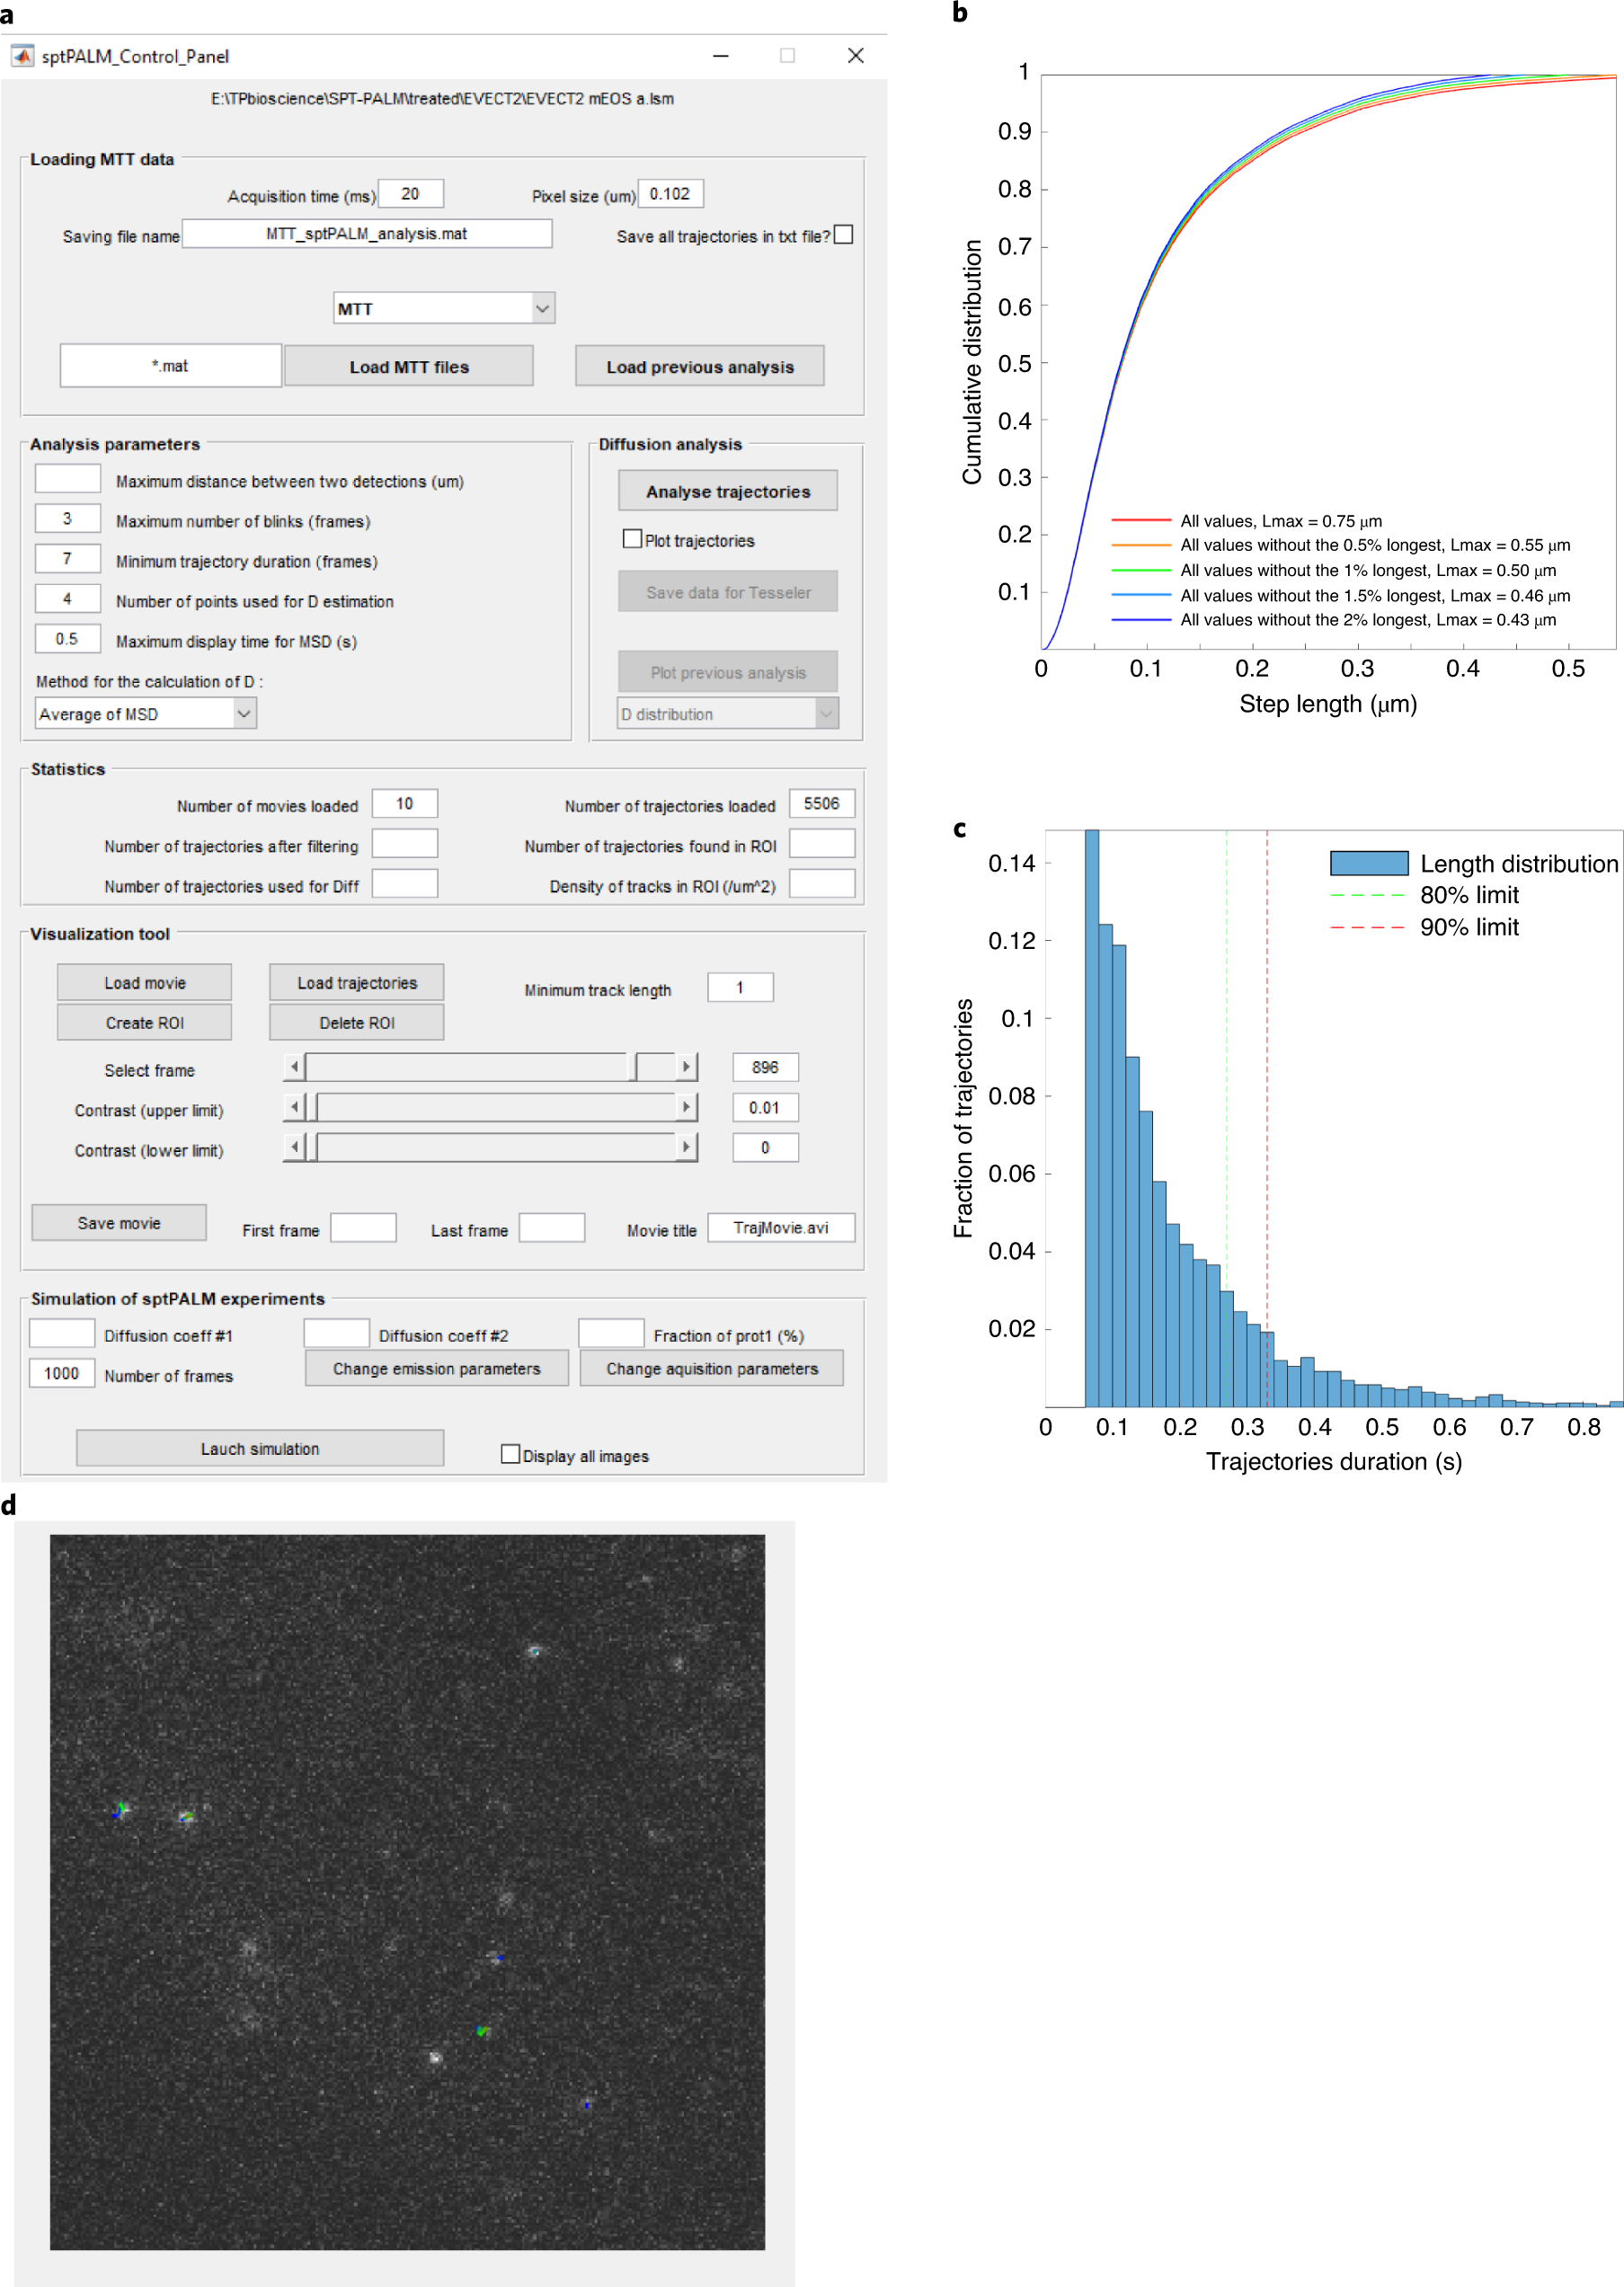Click Number of trajectories used for Diff field
The height and width of the screenshot is (2287, 1624).
(405, 884)
